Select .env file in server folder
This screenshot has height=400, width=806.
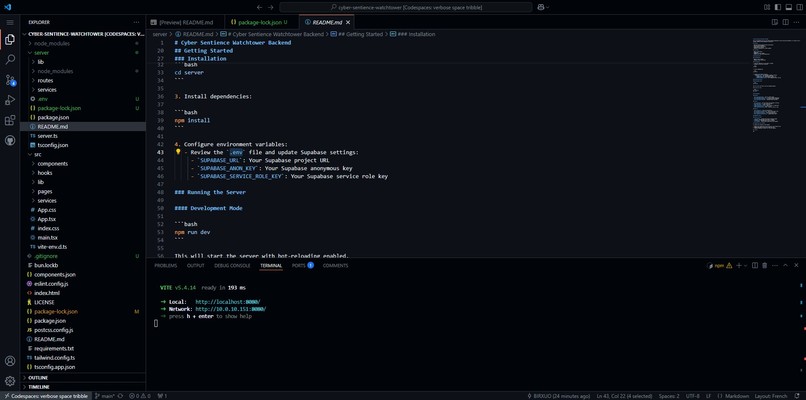[82, 99]
